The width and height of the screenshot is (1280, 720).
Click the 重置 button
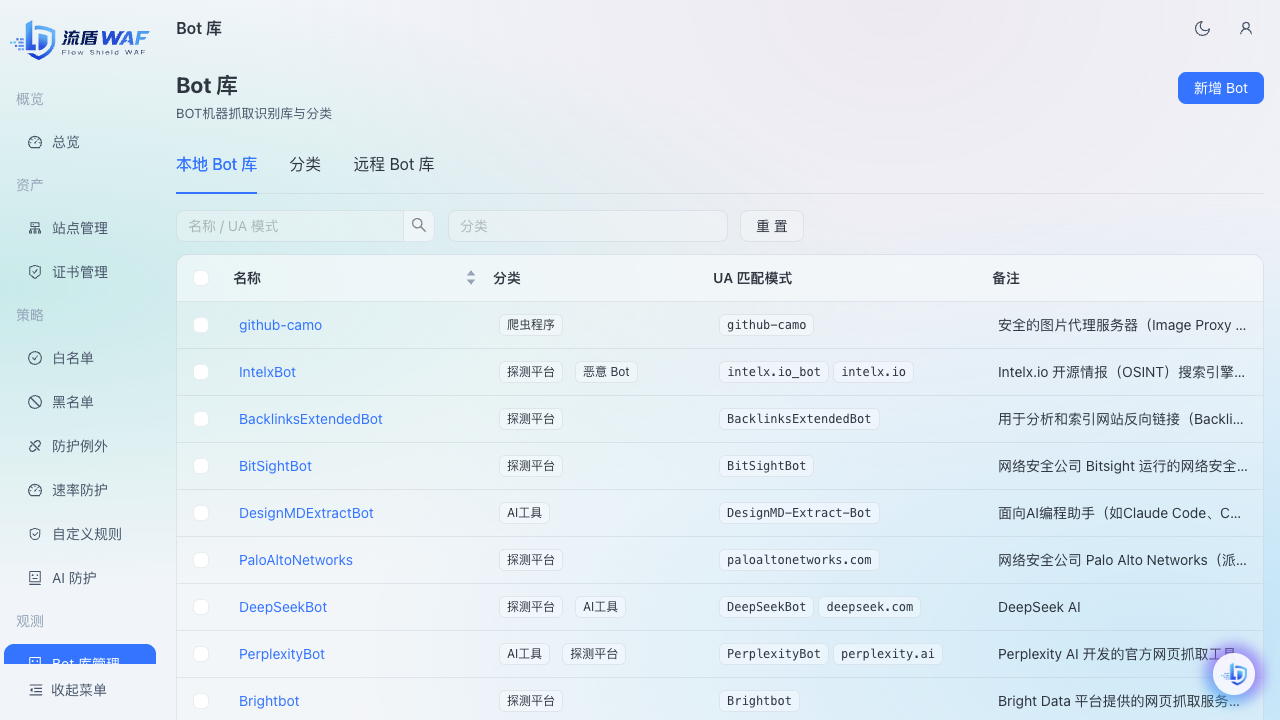pos(772,226)
